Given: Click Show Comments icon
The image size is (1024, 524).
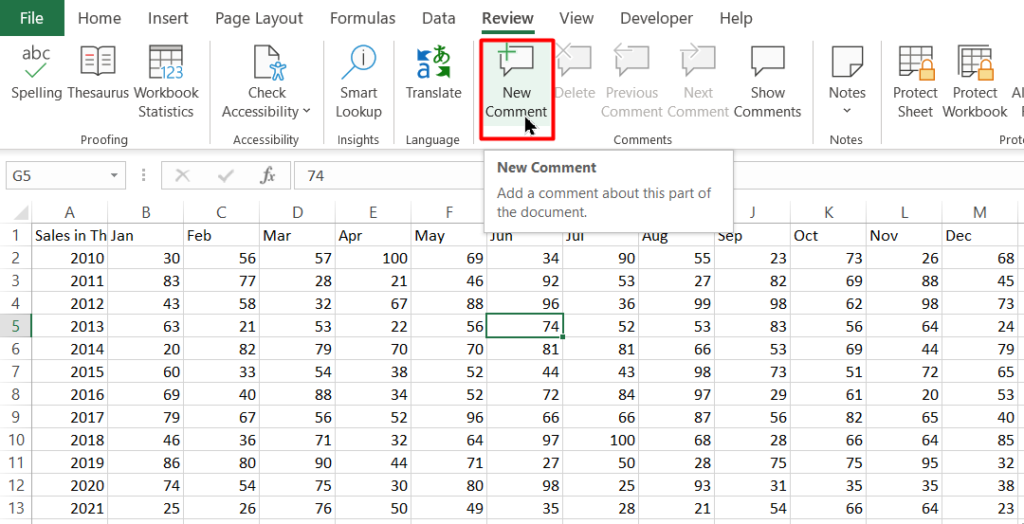Looking at the screenshot, I should click(x=767, y=63).
